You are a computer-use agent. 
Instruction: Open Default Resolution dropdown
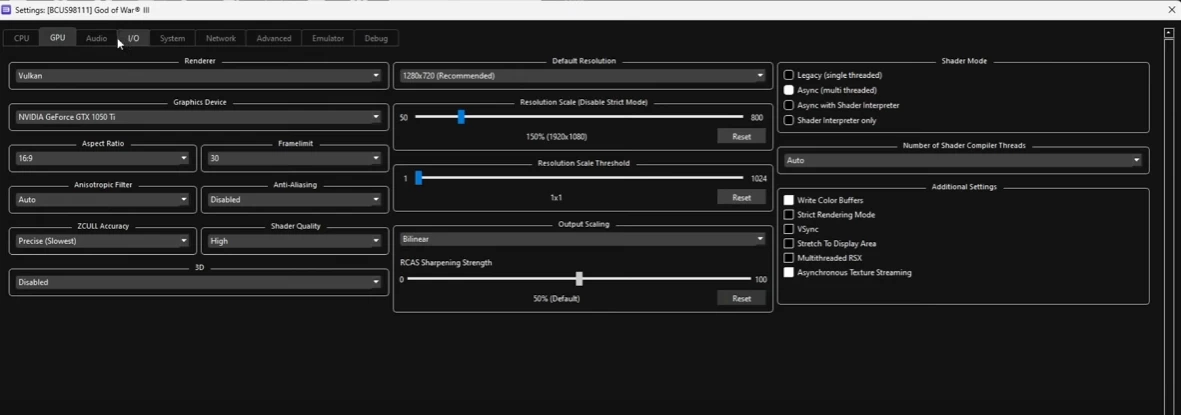(x=582, y=76)
